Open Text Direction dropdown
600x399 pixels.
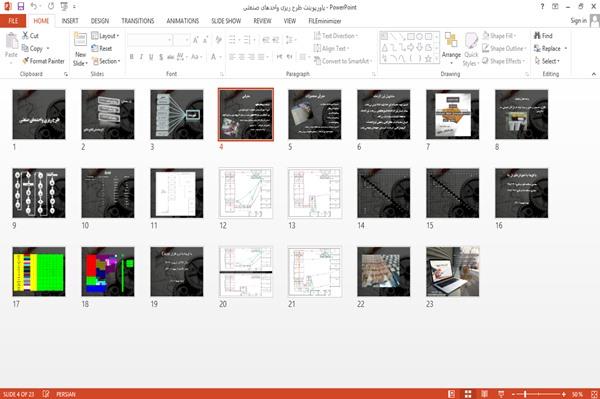336,36
